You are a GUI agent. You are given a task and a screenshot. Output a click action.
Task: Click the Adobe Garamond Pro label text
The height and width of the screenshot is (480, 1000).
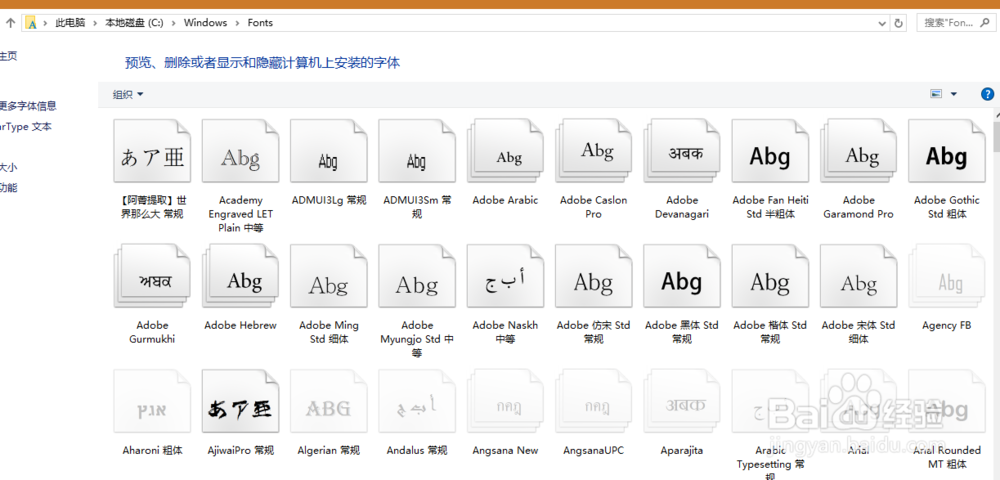(858, 207)
